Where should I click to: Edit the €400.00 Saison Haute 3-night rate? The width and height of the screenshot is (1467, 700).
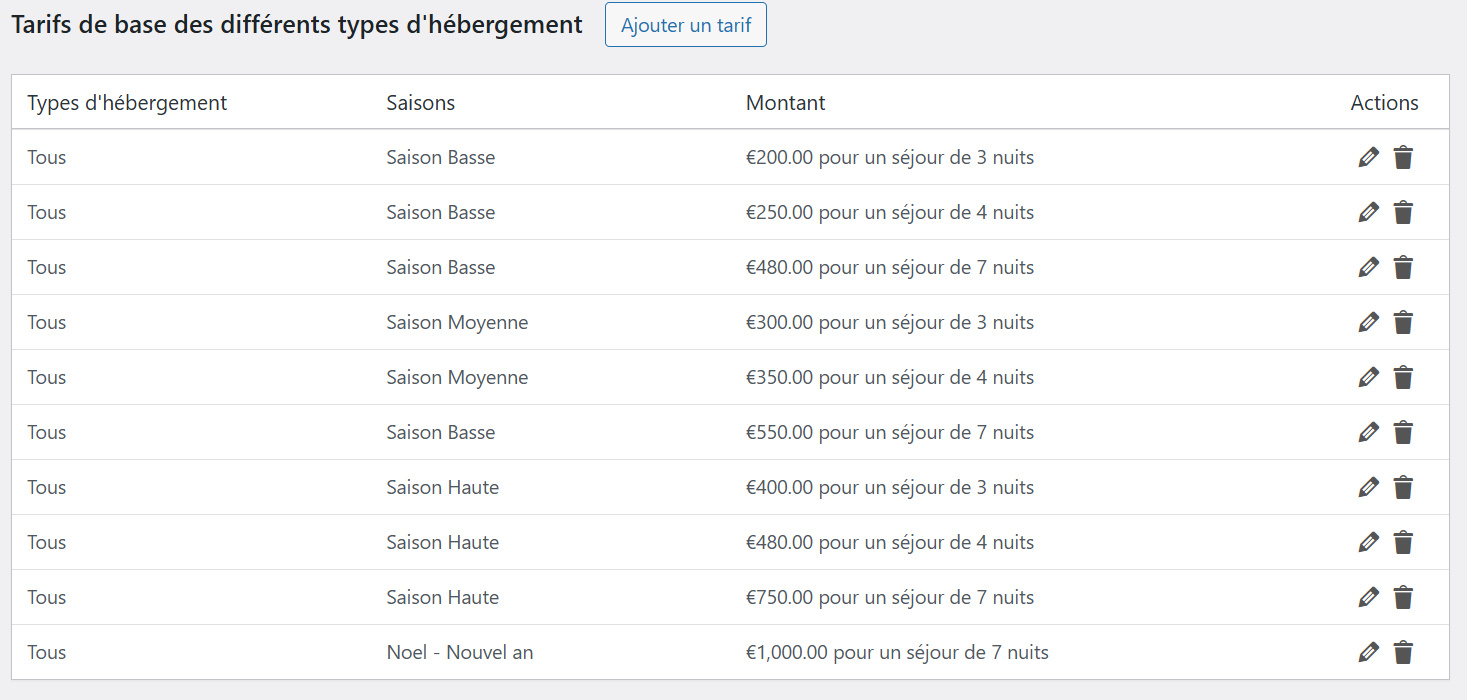[x=1368, y=487]
